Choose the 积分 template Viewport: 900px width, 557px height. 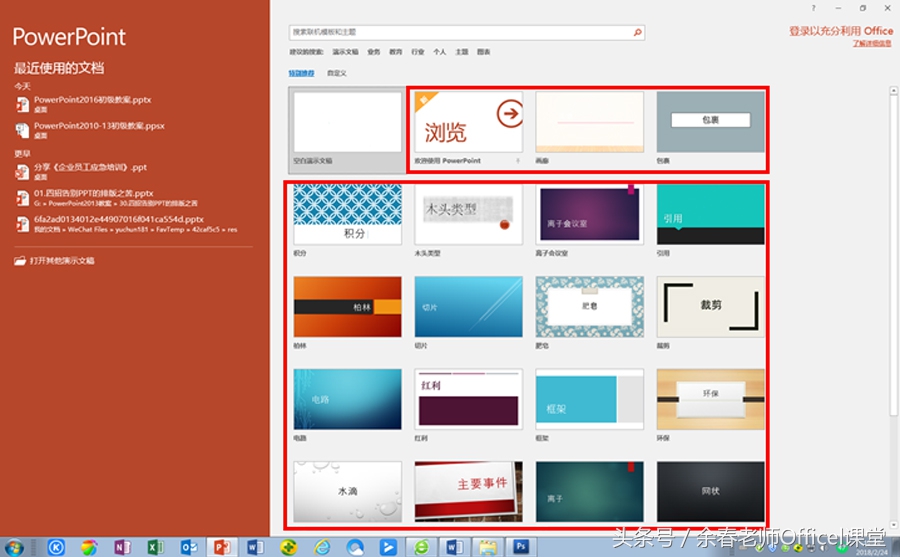(347, 214)
